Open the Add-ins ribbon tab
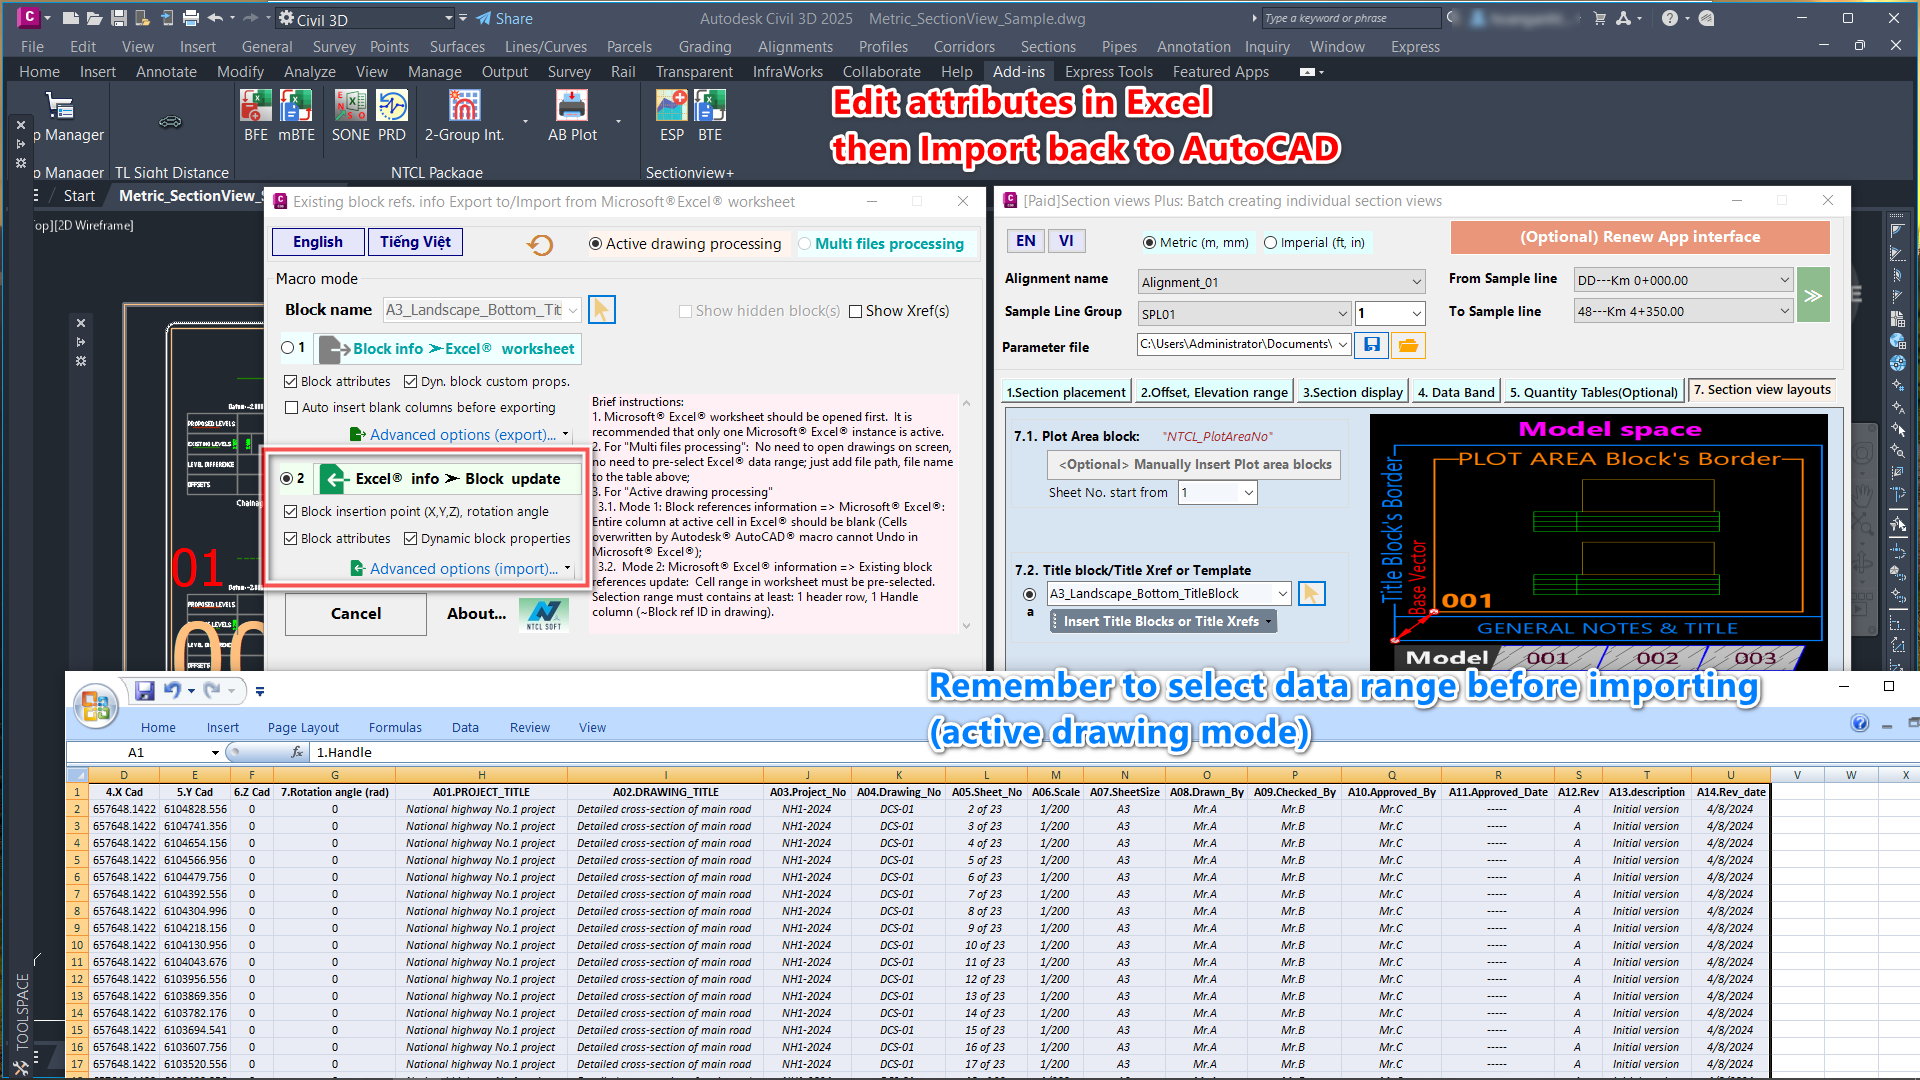1920x1080 pixels. coord(1018,72)
